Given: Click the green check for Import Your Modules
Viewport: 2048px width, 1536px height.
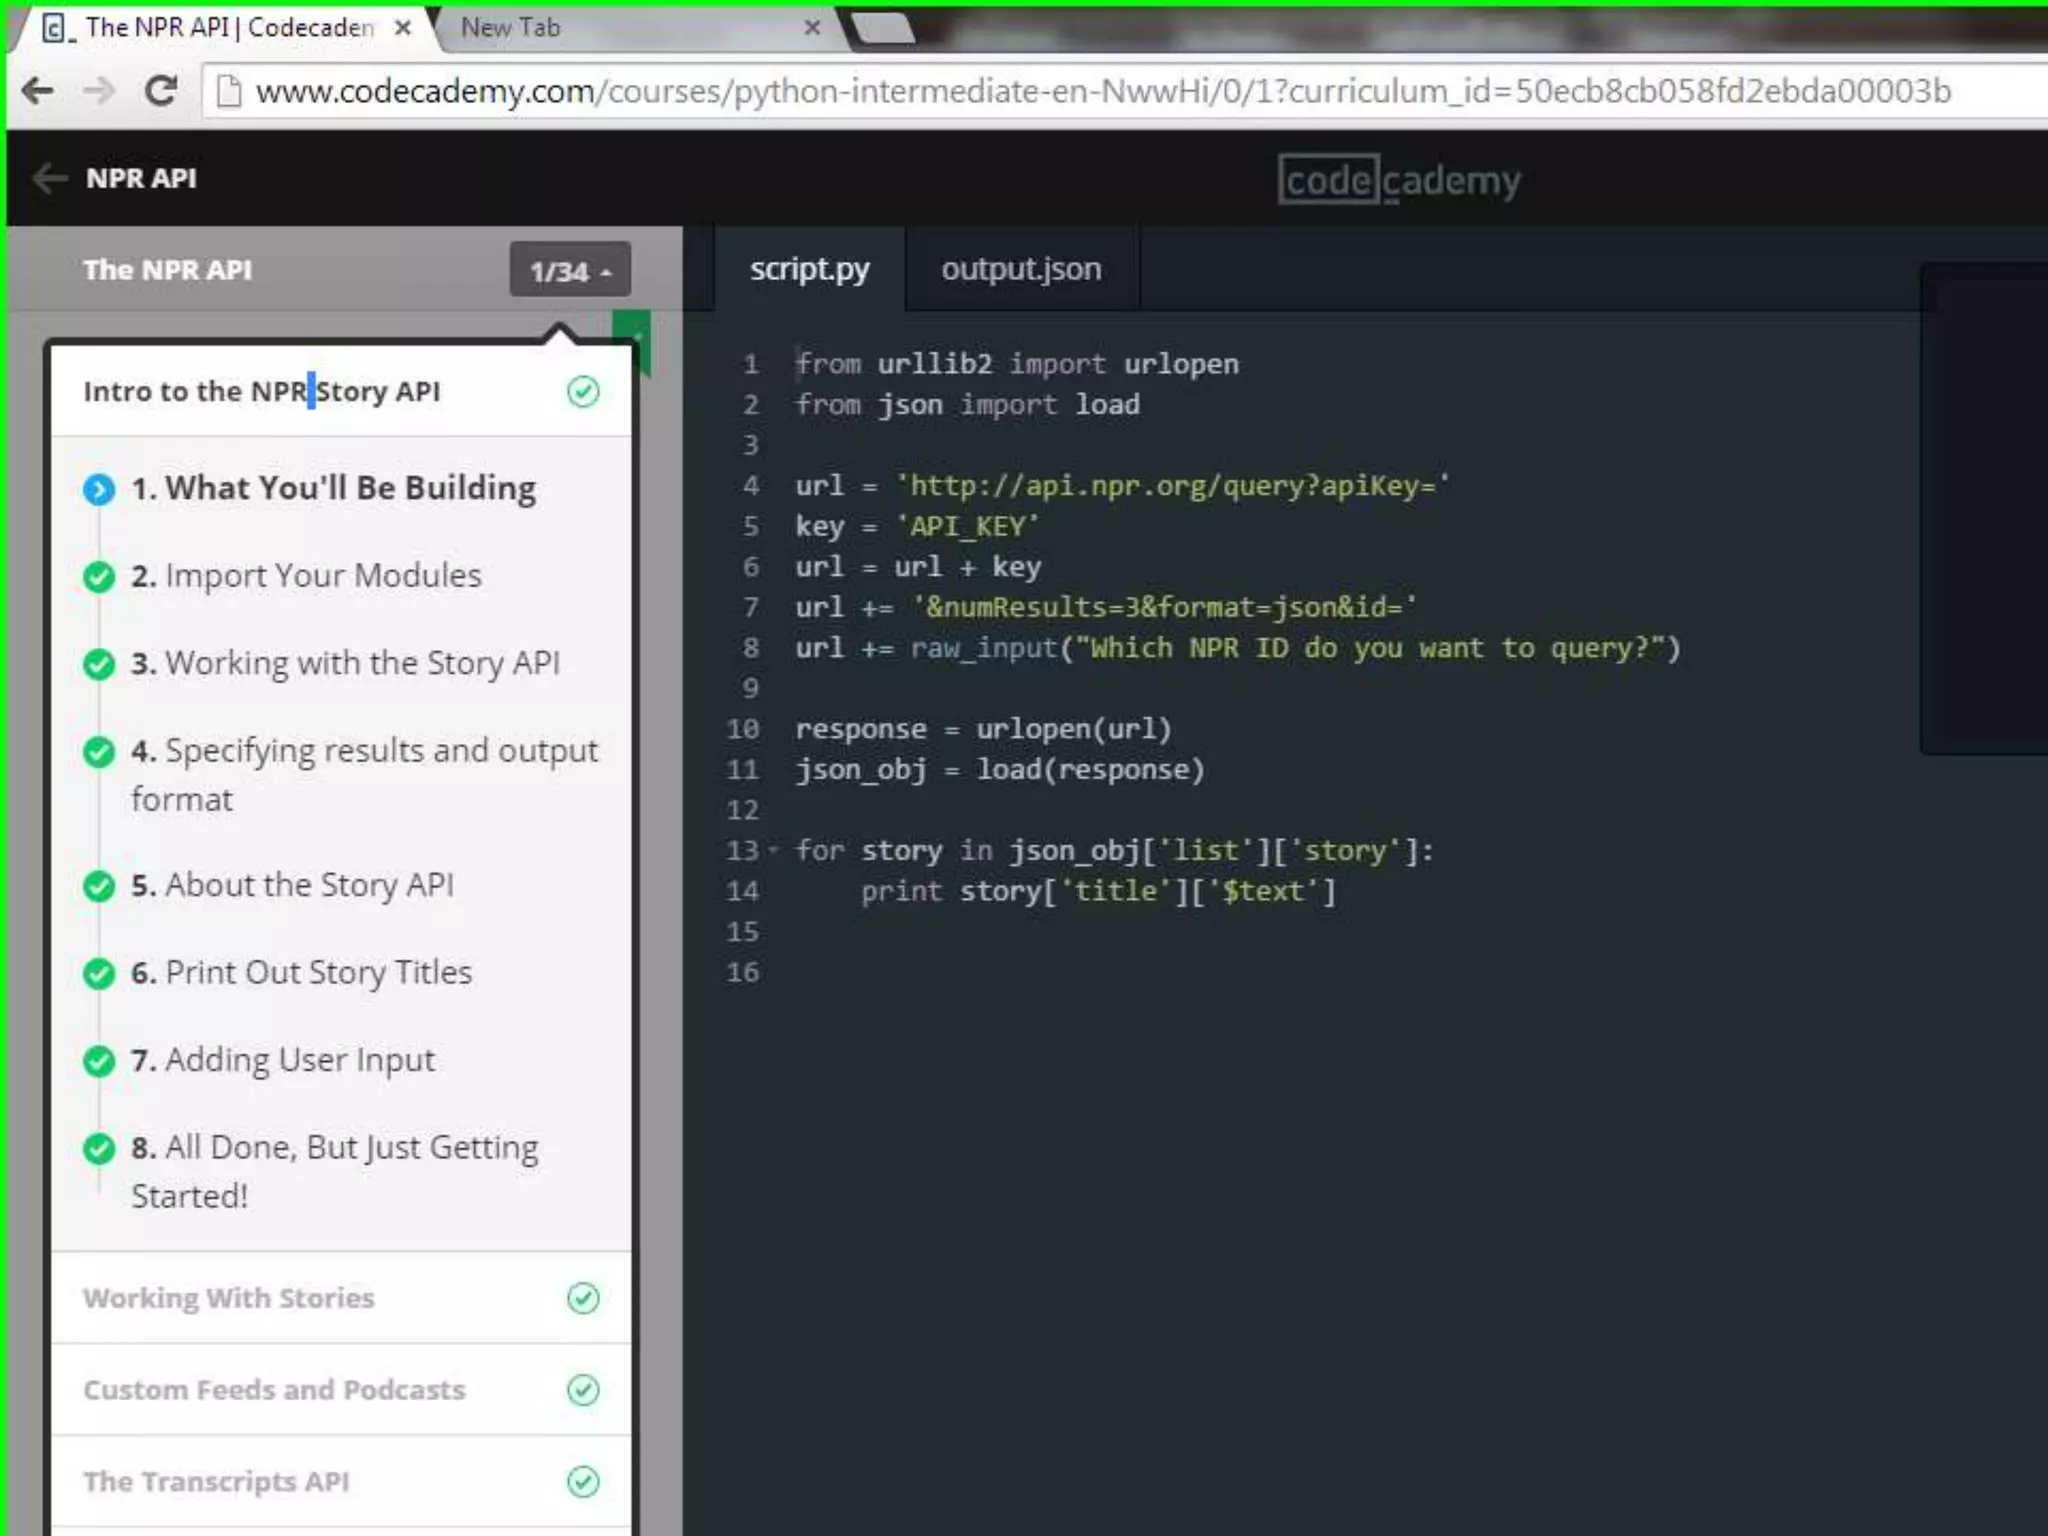Looking at the screenshot, I should tap(98, 577).
